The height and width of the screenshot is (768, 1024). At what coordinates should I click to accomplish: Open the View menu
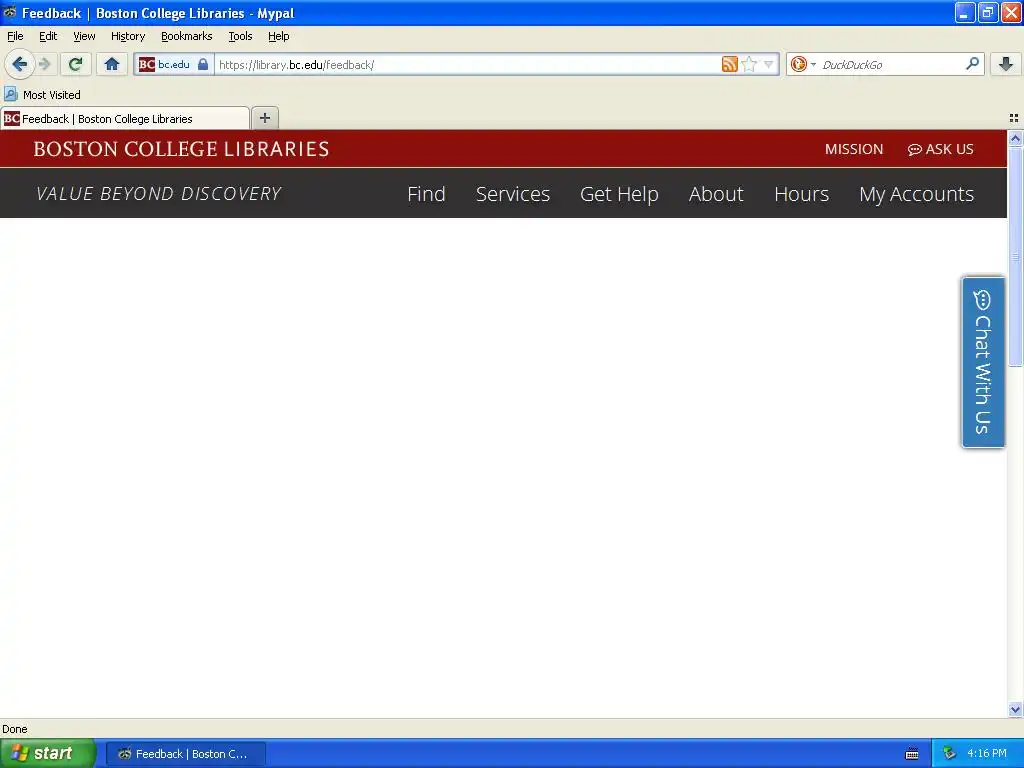click(x=84, y=36)
